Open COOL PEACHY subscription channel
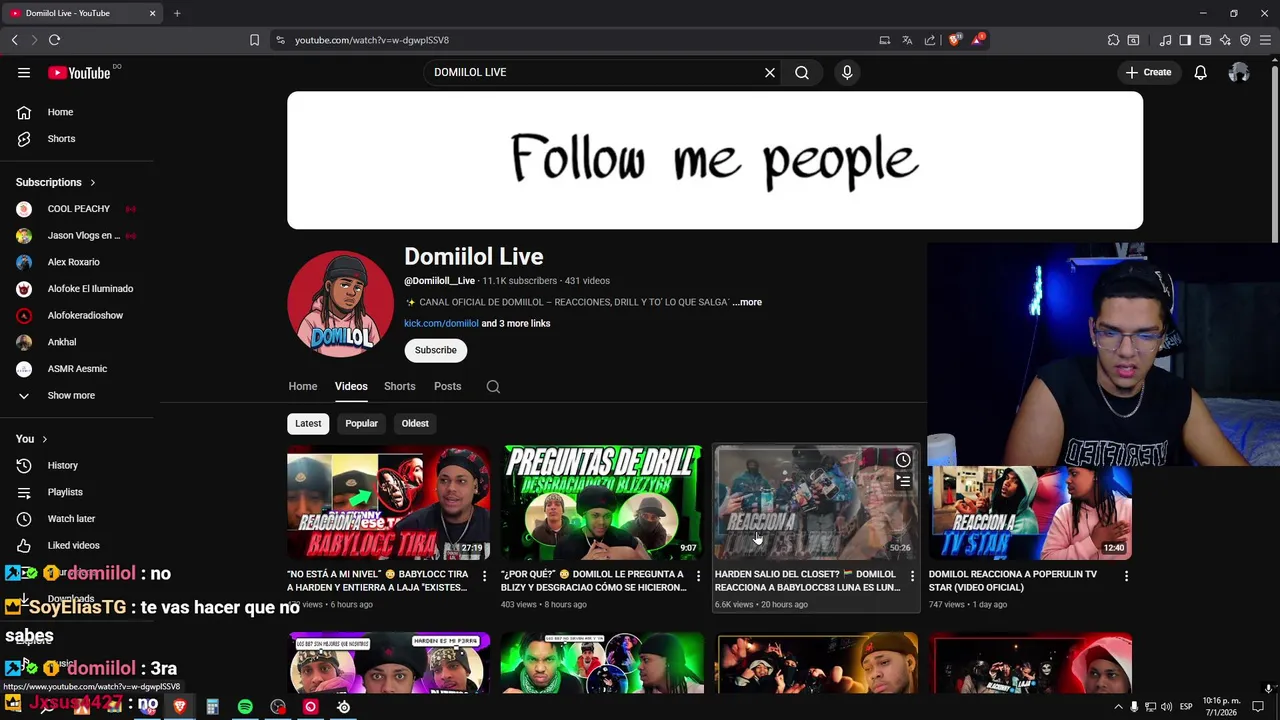Image resolution: width=1280 pixels, height=720 pixels. click(x=80, y=209)
